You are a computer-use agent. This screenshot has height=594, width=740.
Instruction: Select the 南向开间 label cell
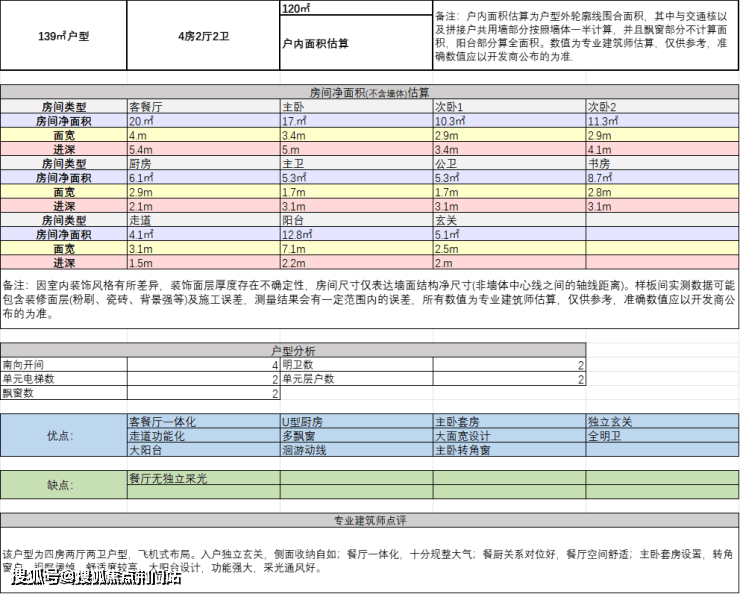click(x=63, y=366)
